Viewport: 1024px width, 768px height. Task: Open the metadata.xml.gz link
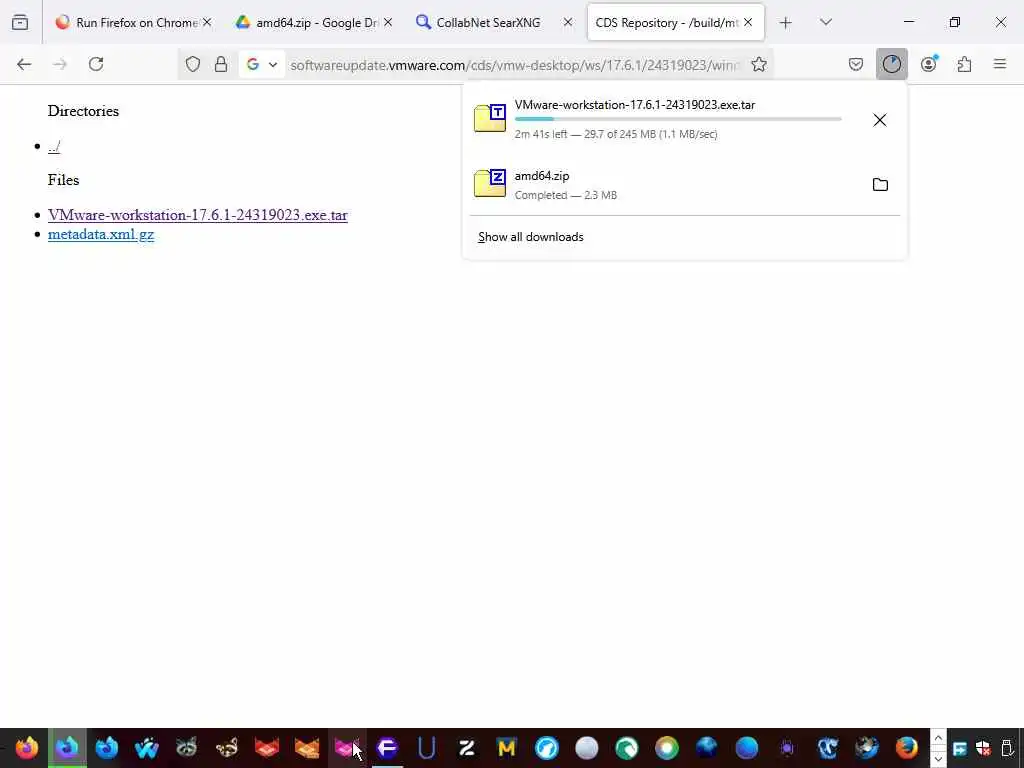click(x=101, y=234)
